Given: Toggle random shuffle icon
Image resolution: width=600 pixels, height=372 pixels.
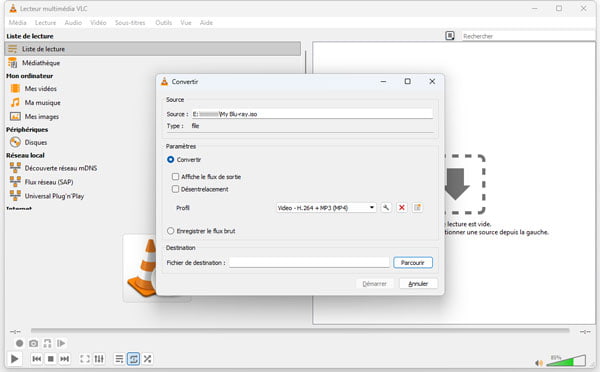Looking at the screenshot, I should [147, 359].
